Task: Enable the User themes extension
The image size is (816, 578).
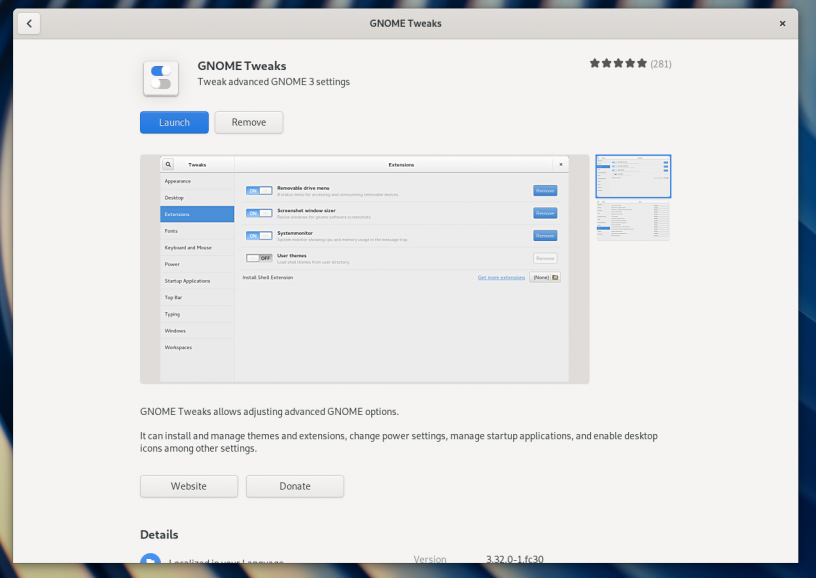Action: [x=260, y=257]
